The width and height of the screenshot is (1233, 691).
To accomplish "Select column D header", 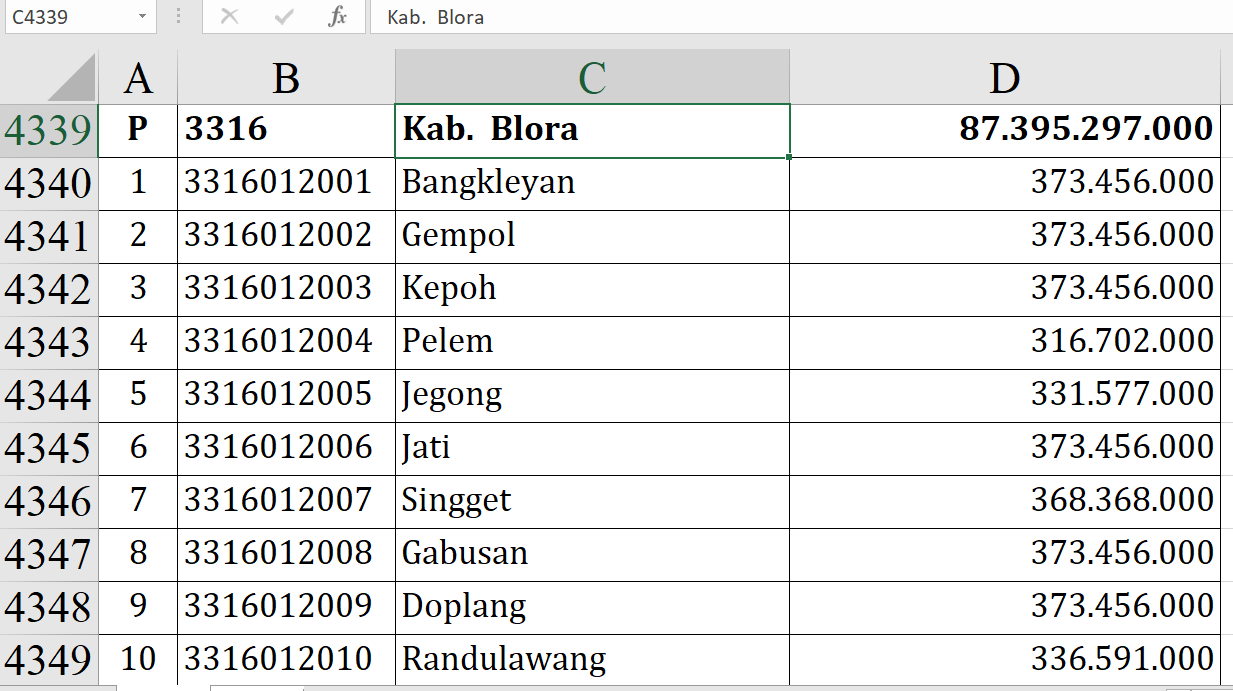I will (1004, 78).
